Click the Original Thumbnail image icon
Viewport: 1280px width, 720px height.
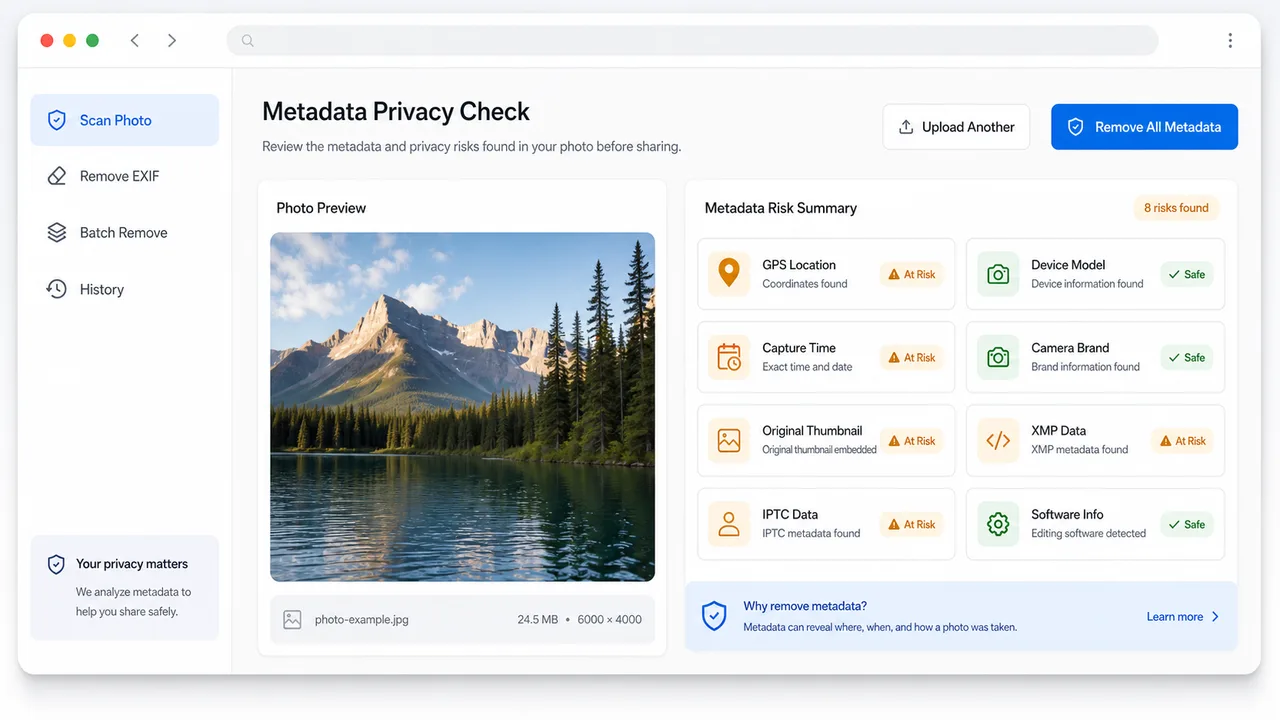click(x=729, y=440)
